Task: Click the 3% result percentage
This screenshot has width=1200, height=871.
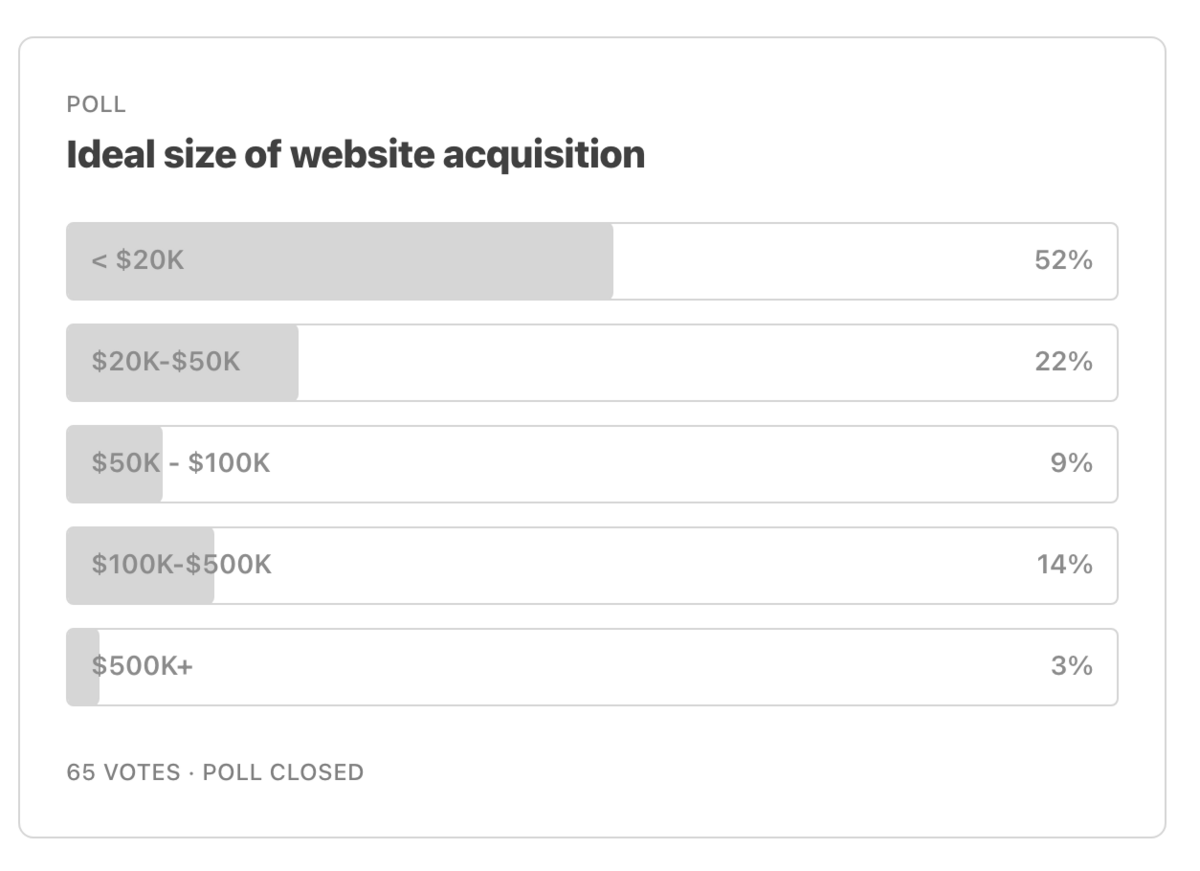Action: click(1071, 667)
